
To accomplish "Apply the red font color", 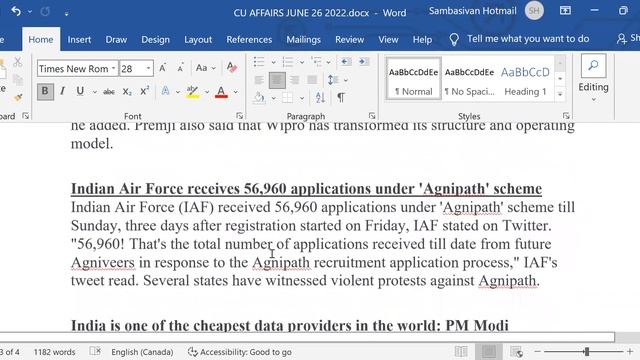I will tap(221, 92).
